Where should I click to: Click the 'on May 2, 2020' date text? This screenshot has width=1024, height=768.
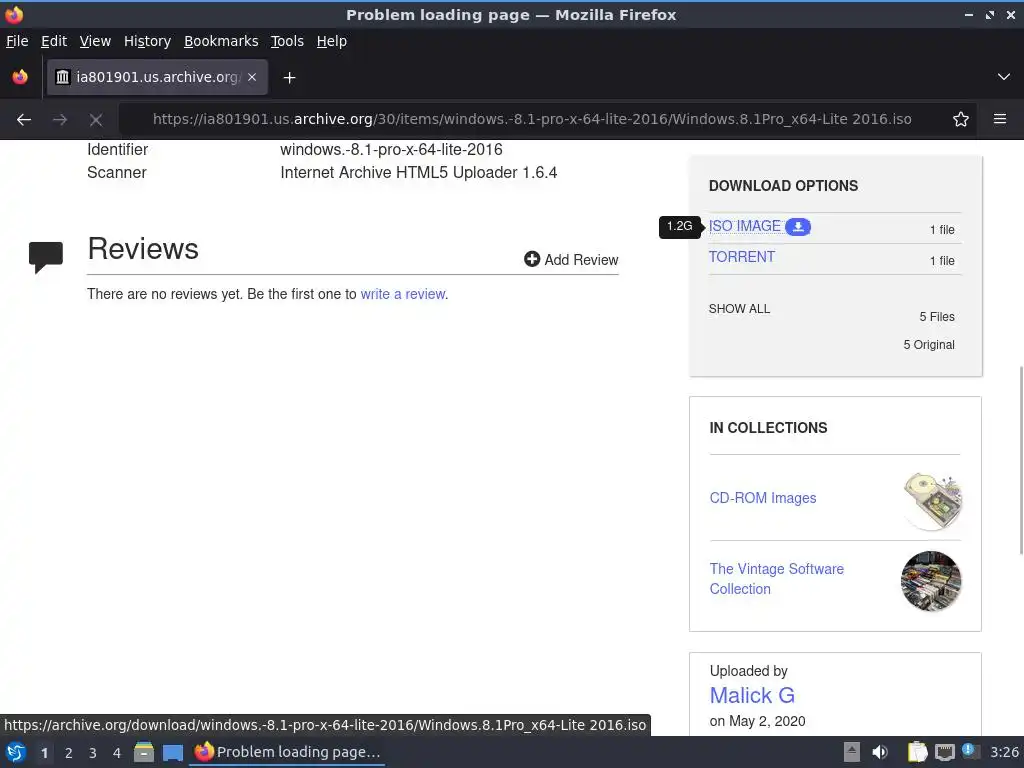click(x=758, y=721)
